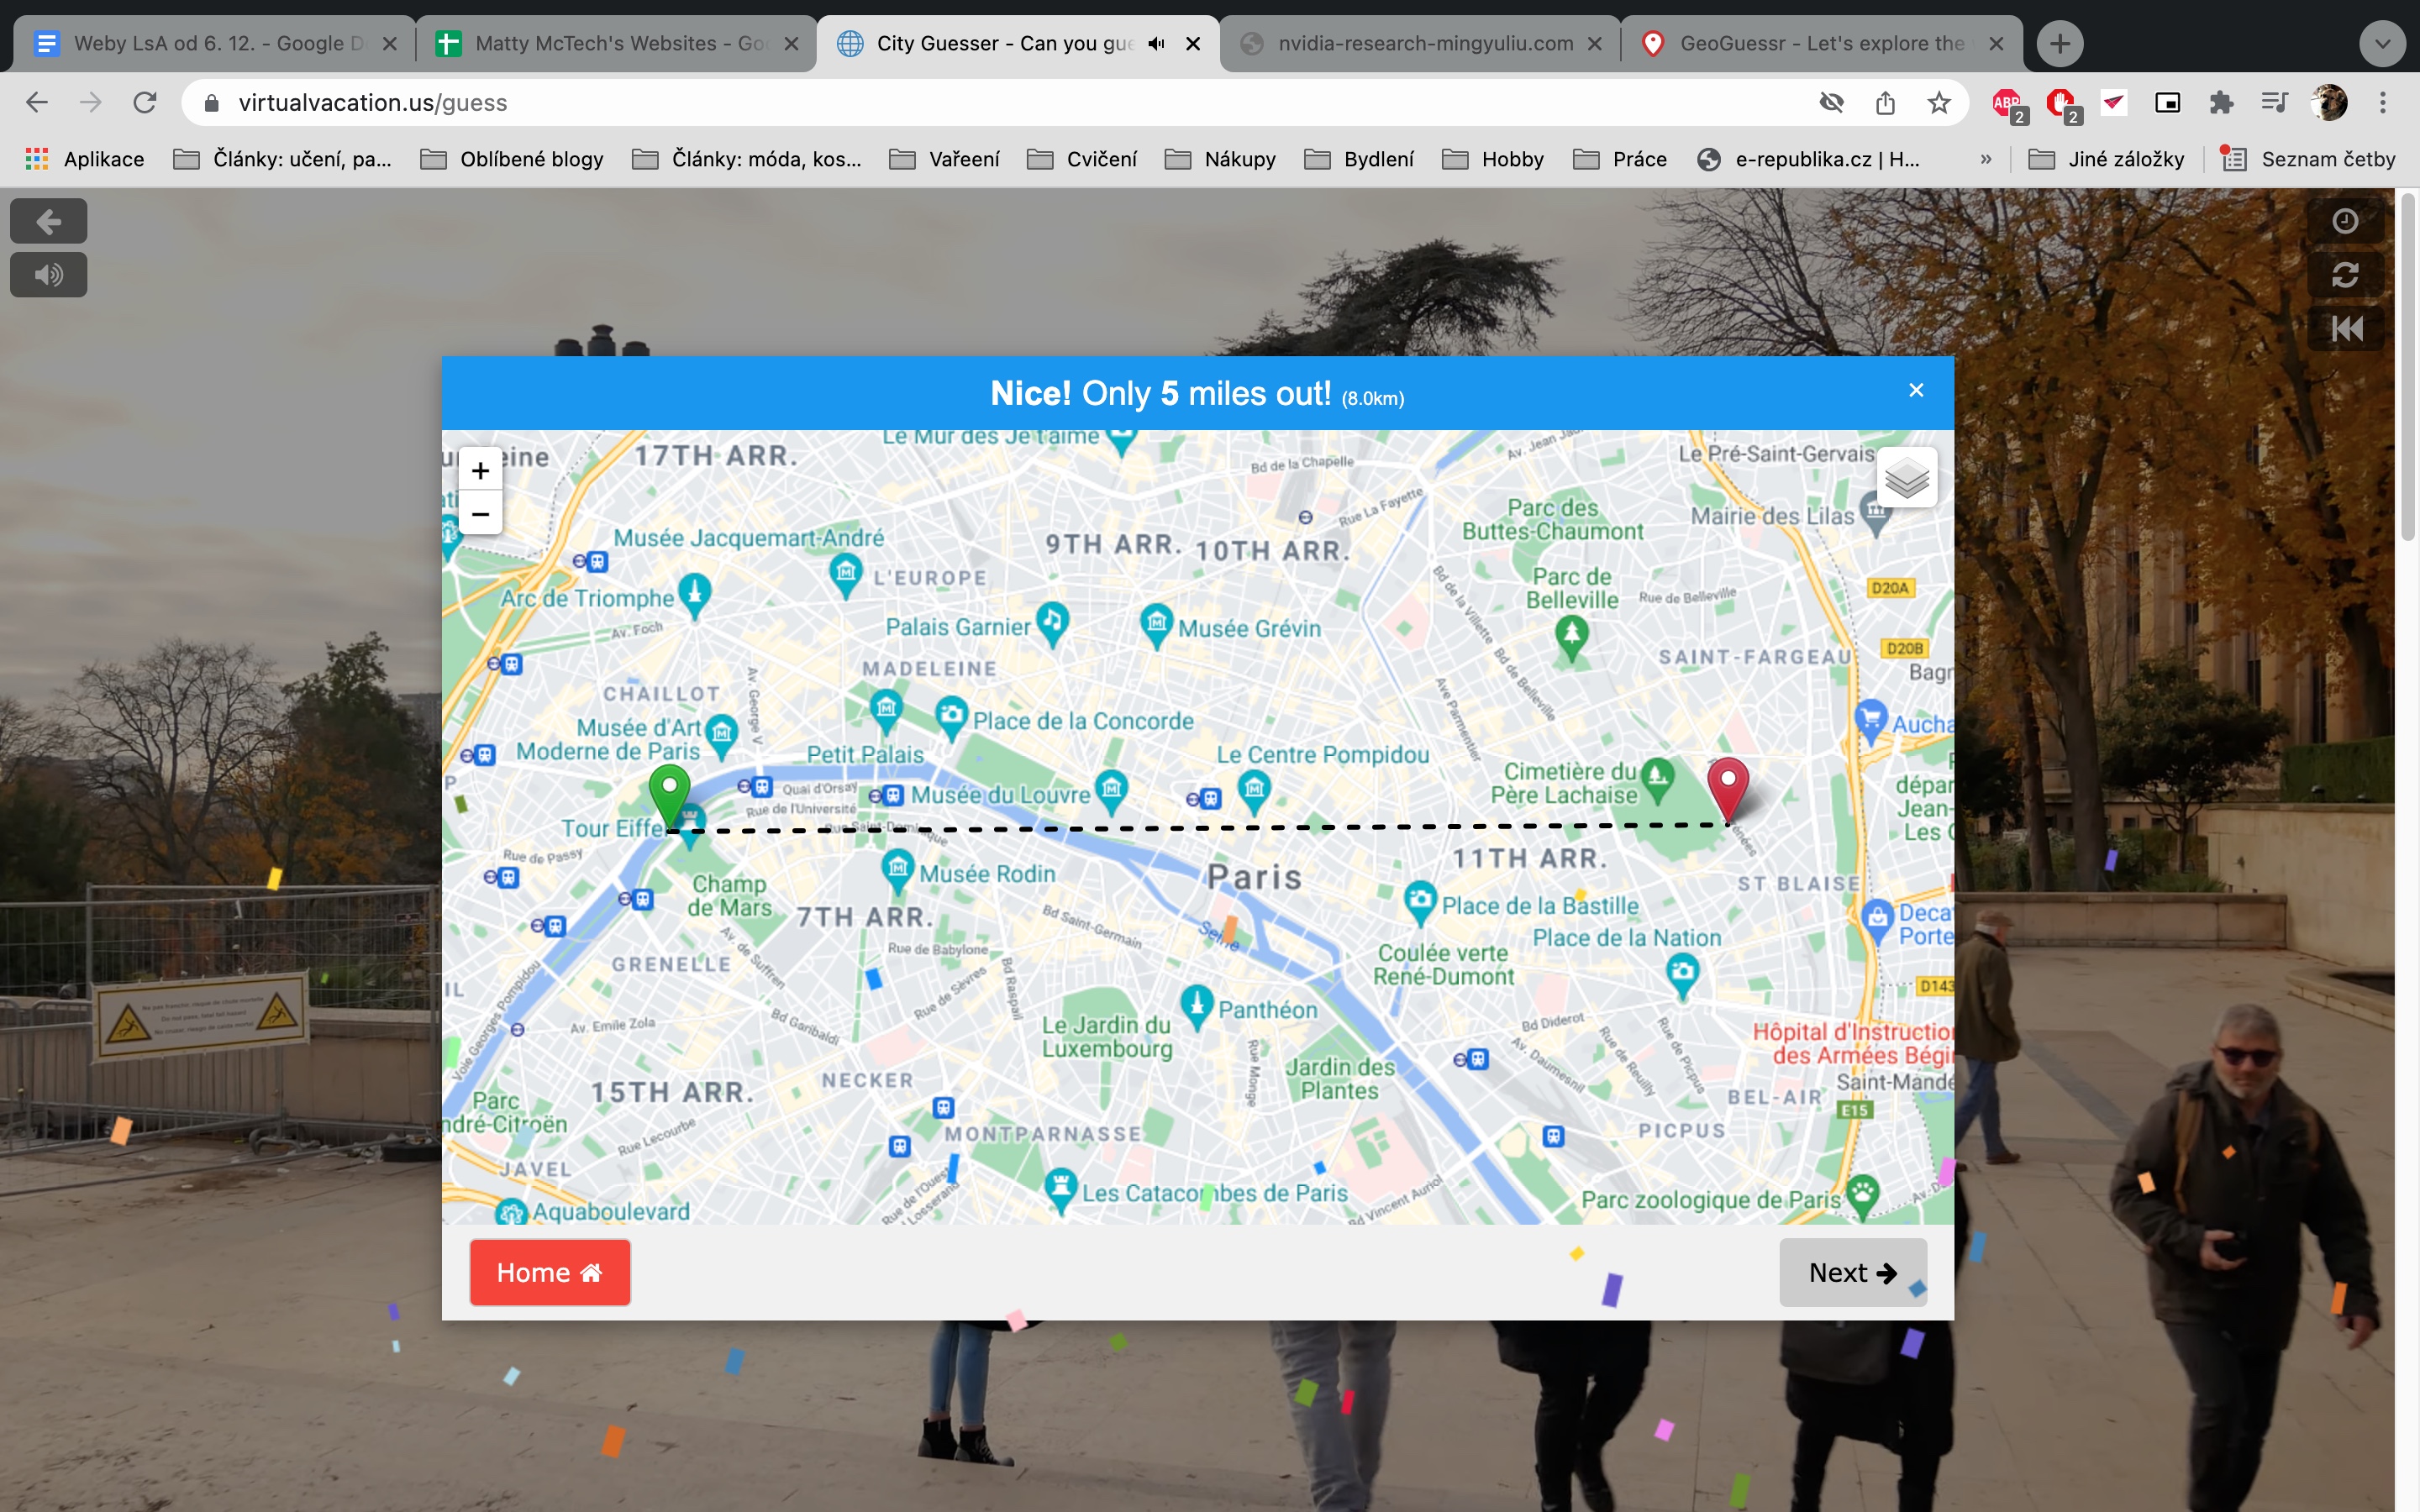Zoom out on the map
This screenshot has width=2420, height=1512.
(x=480, y=514)
